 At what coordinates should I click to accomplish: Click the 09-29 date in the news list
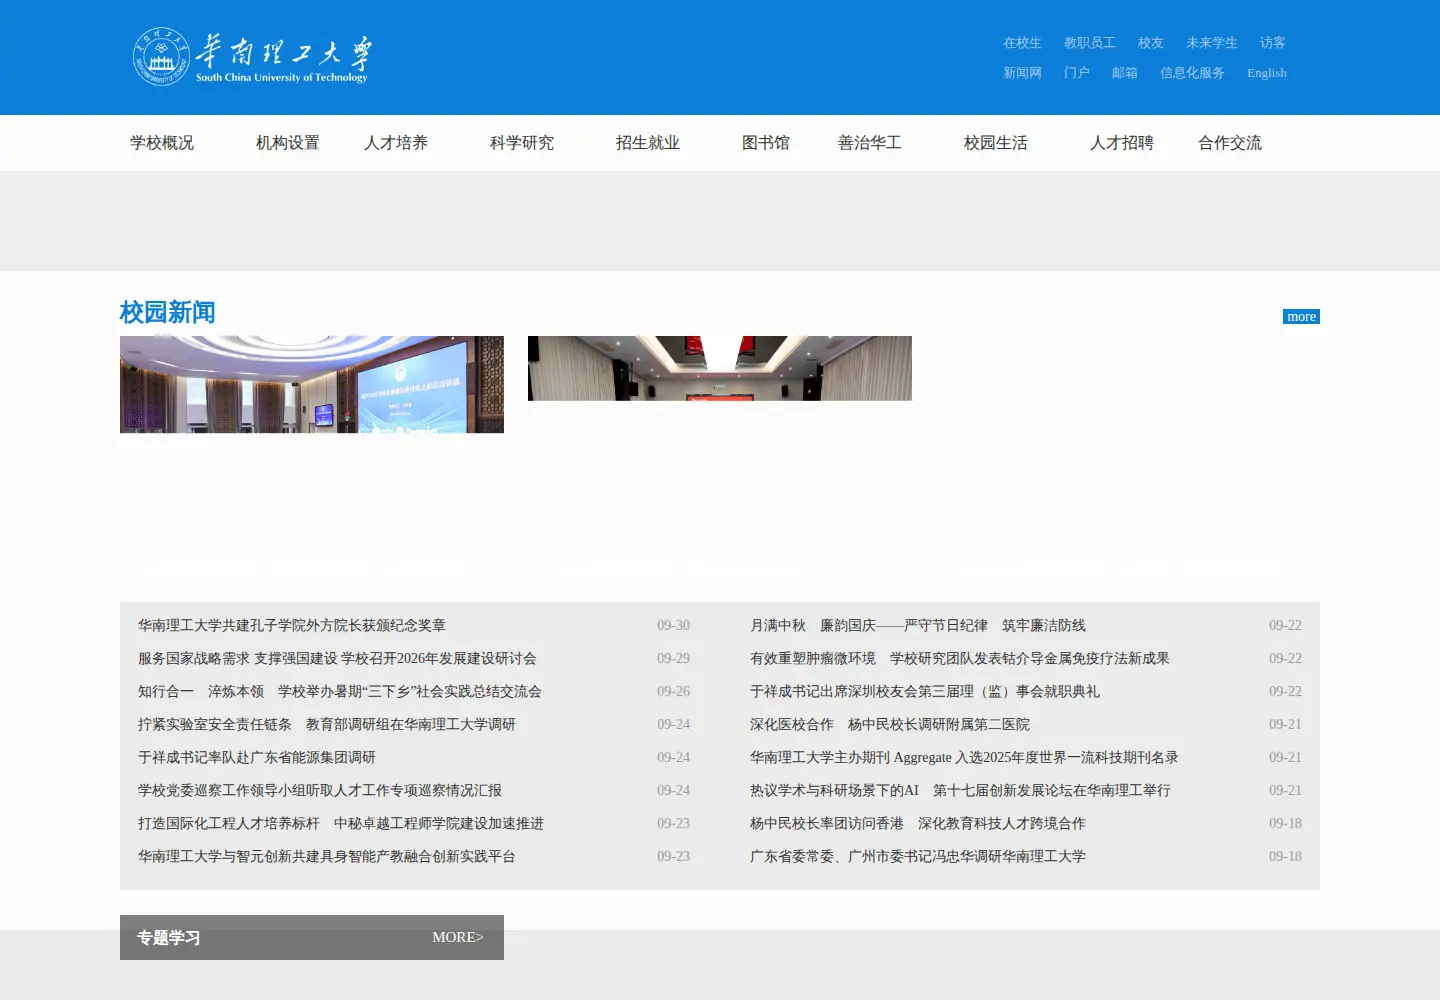[673, 658]
